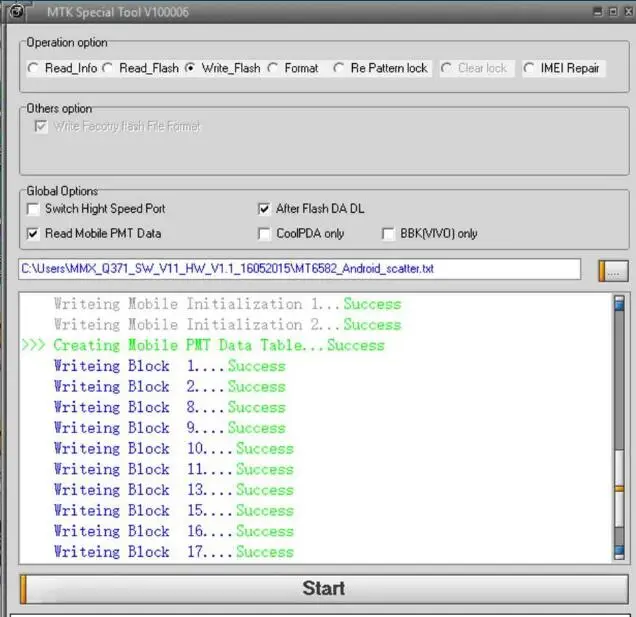Click the 'Writeing Block 11' log line
Viewport: 636px width, 617px height.
pyautogui.click(x=174, y=469)
